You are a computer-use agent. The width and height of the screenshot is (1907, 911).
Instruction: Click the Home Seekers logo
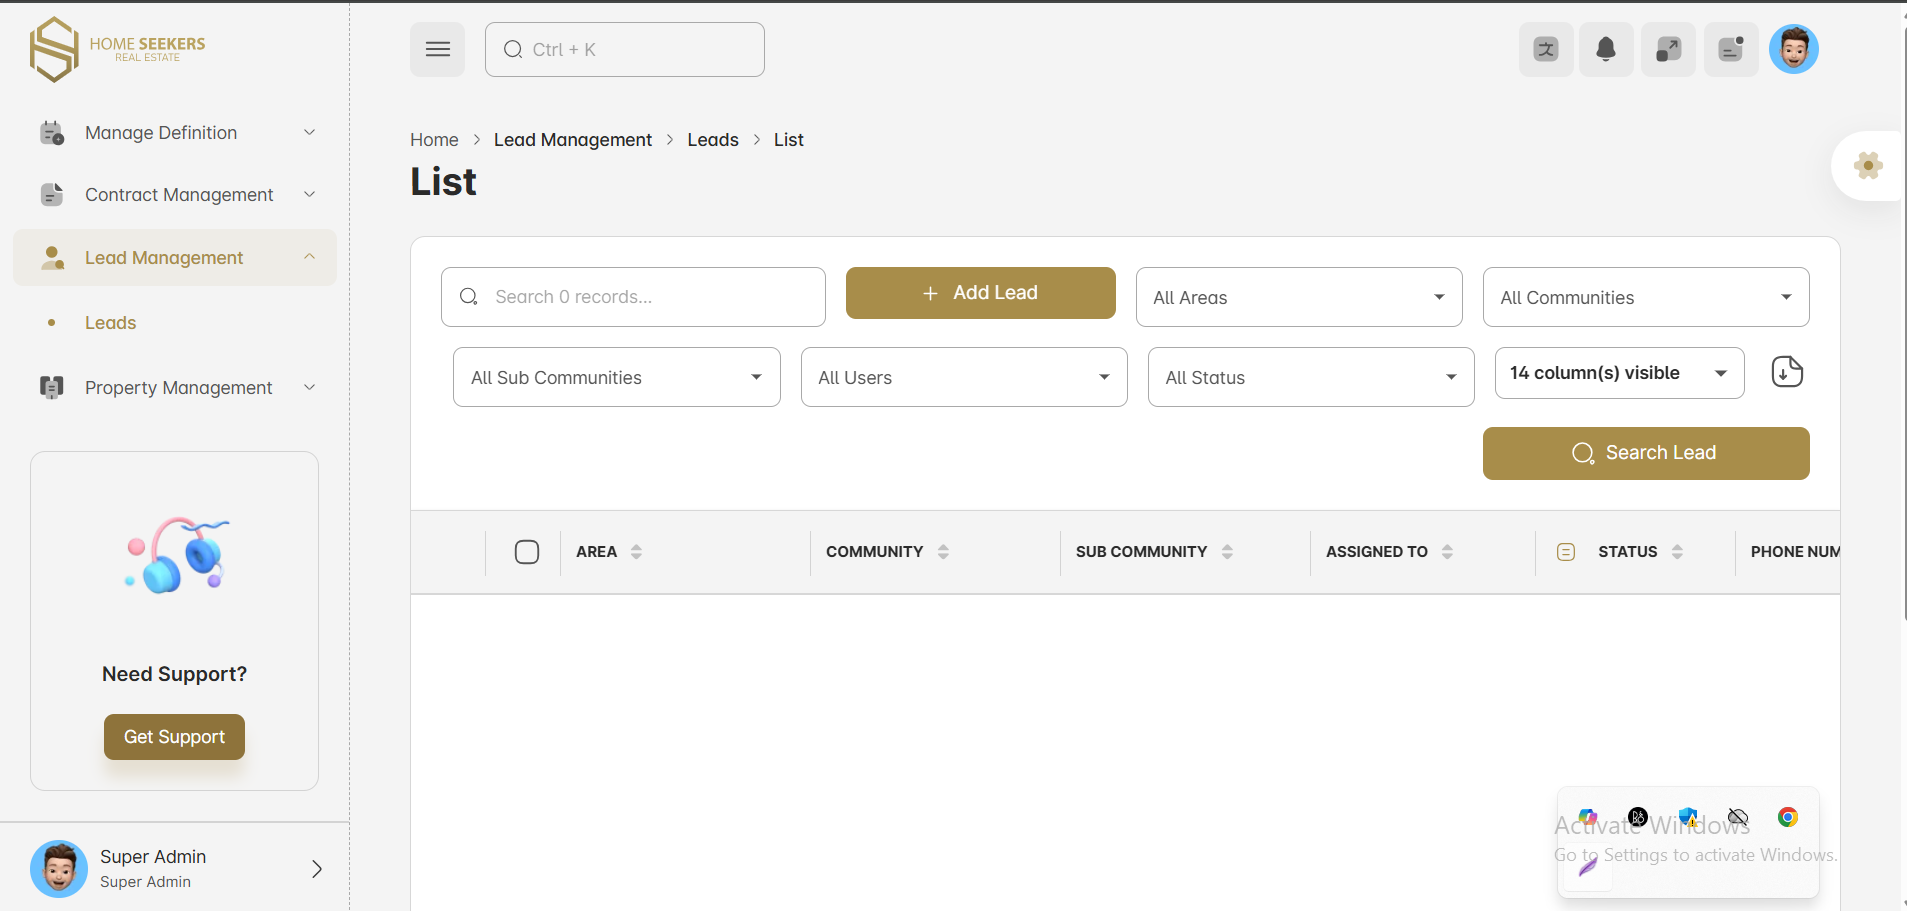(117, 49)
